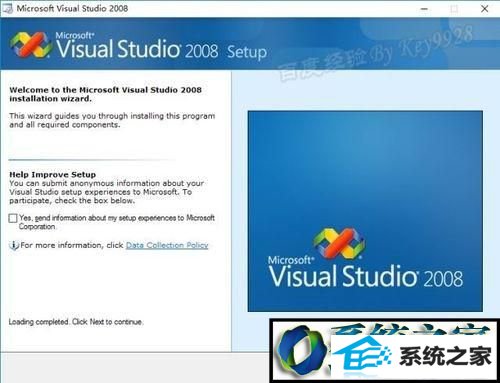
Task: Click the Visual Studio logo in header banner
Action: click(31, 45)
